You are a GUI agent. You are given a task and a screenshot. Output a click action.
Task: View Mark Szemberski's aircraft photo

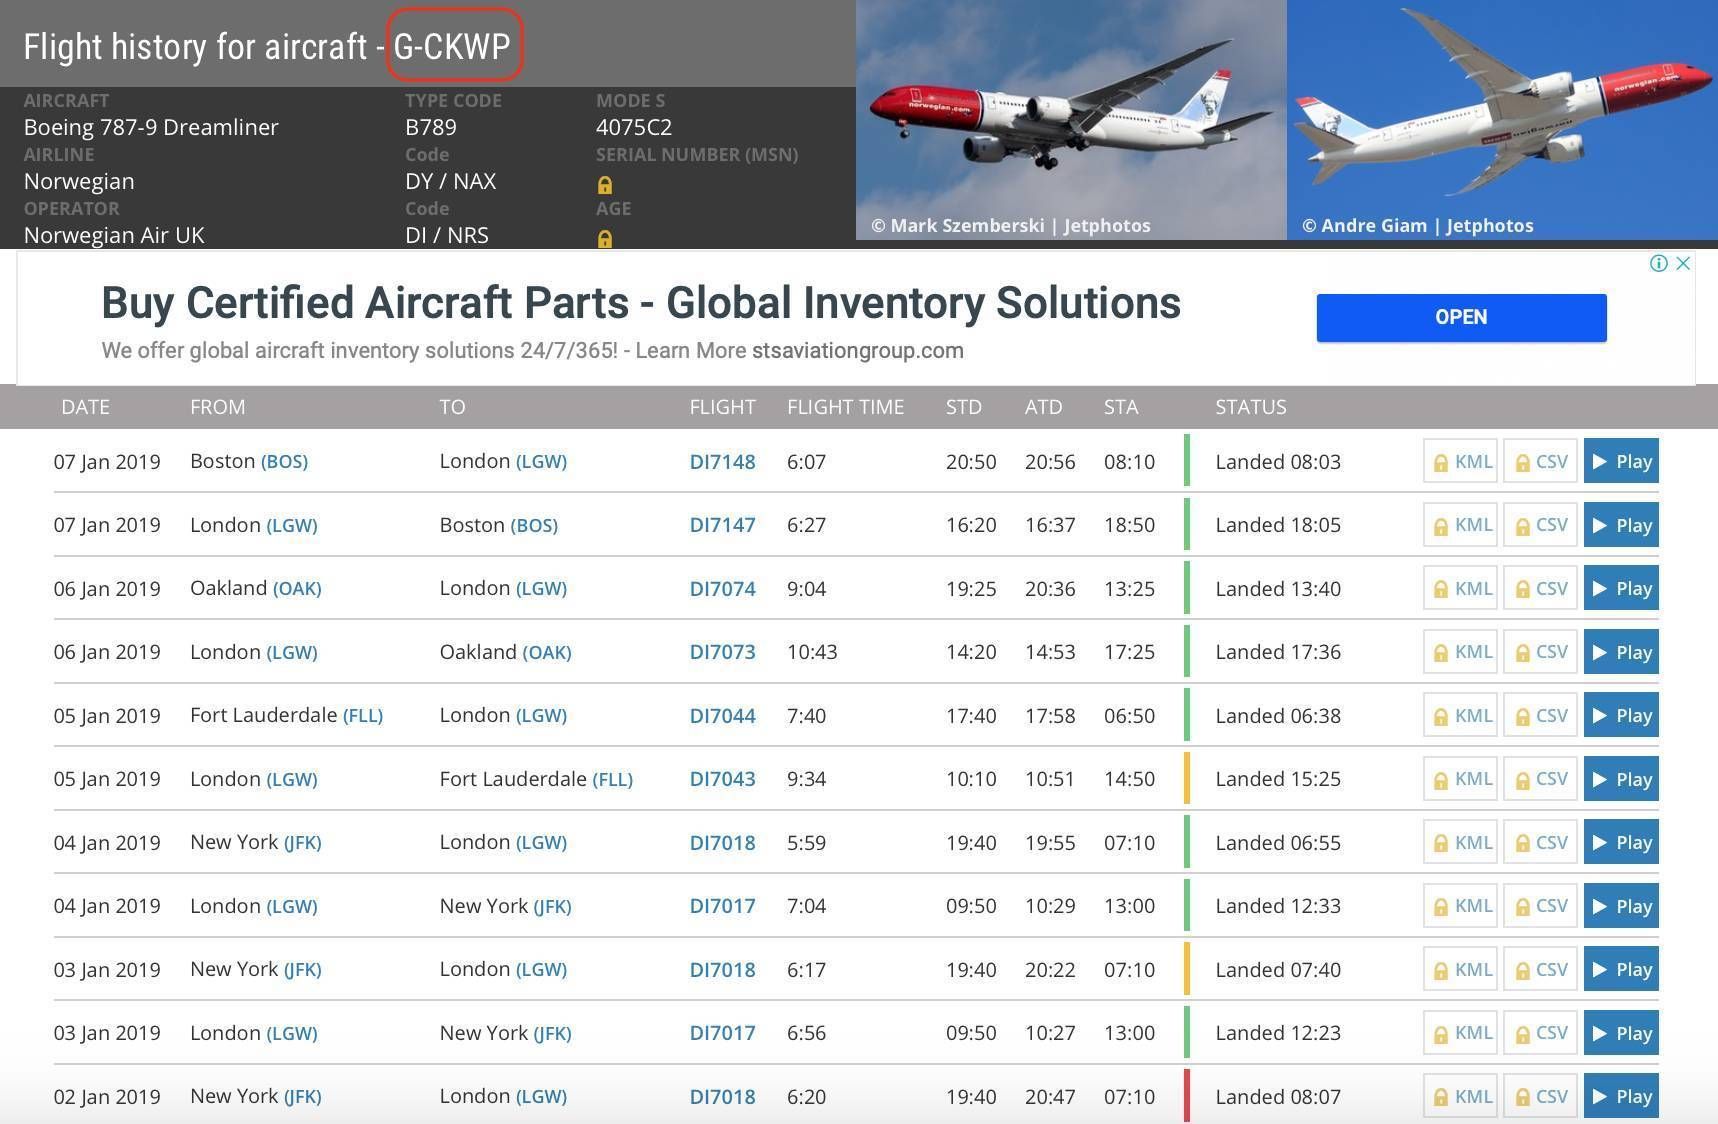coord(1071,120)
